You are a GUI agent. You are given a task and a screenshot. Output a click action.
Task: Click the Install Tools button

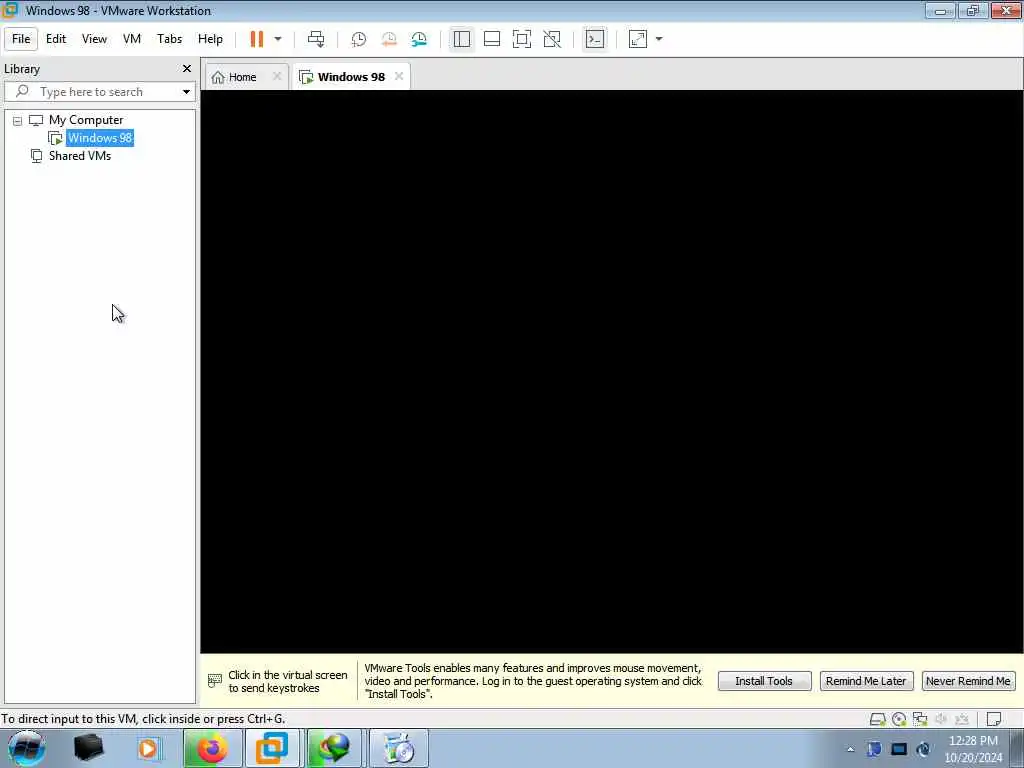764,681
